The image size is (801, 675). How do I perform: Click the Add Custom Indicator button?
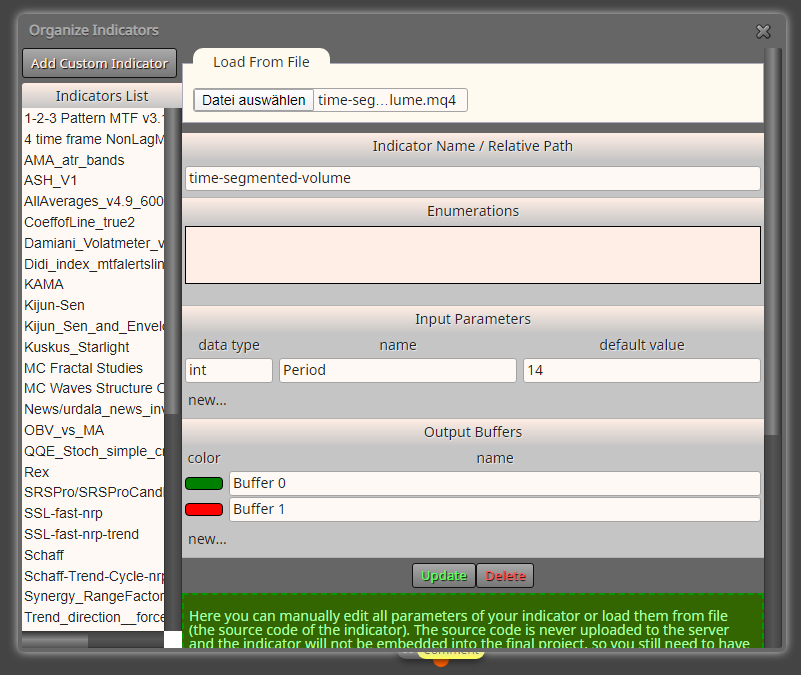pos(100,63)
